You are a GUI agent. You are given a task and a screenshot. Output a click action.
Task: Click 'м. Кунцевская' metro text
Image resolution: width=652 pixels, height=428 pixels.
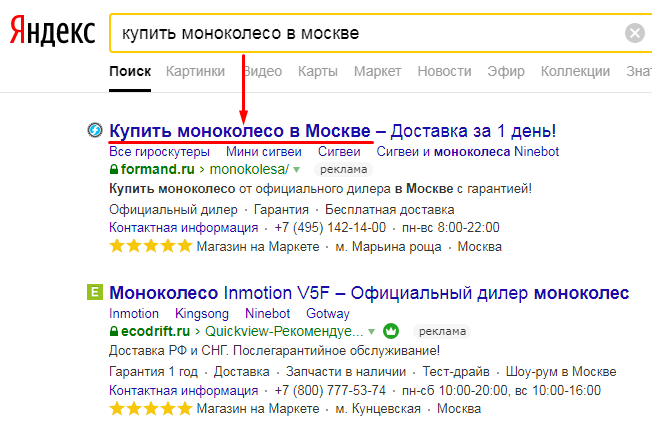tap(378, 408)
